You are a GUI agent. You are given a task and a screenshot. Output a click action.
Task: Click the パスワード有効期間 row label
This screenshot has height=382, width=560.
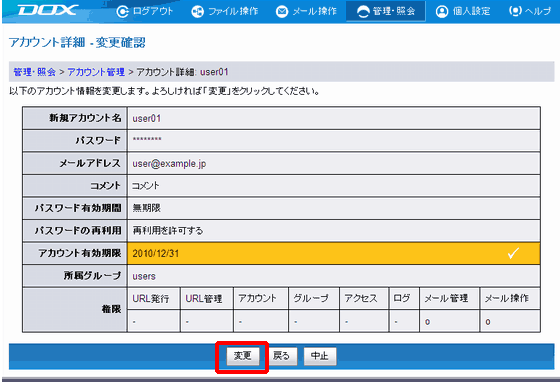(78, 208)
